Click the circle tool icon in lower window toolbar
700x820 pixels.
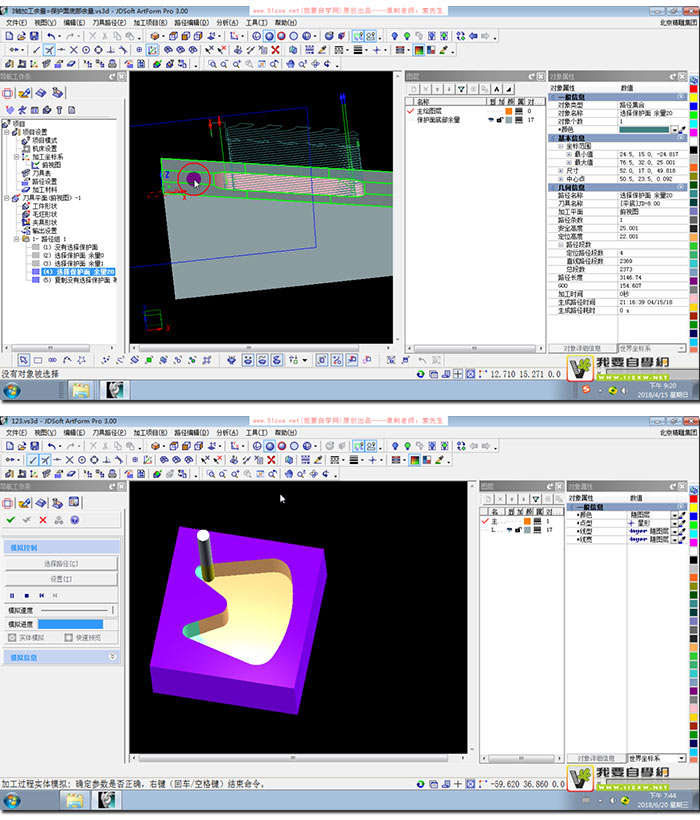(x=82, y=460)
